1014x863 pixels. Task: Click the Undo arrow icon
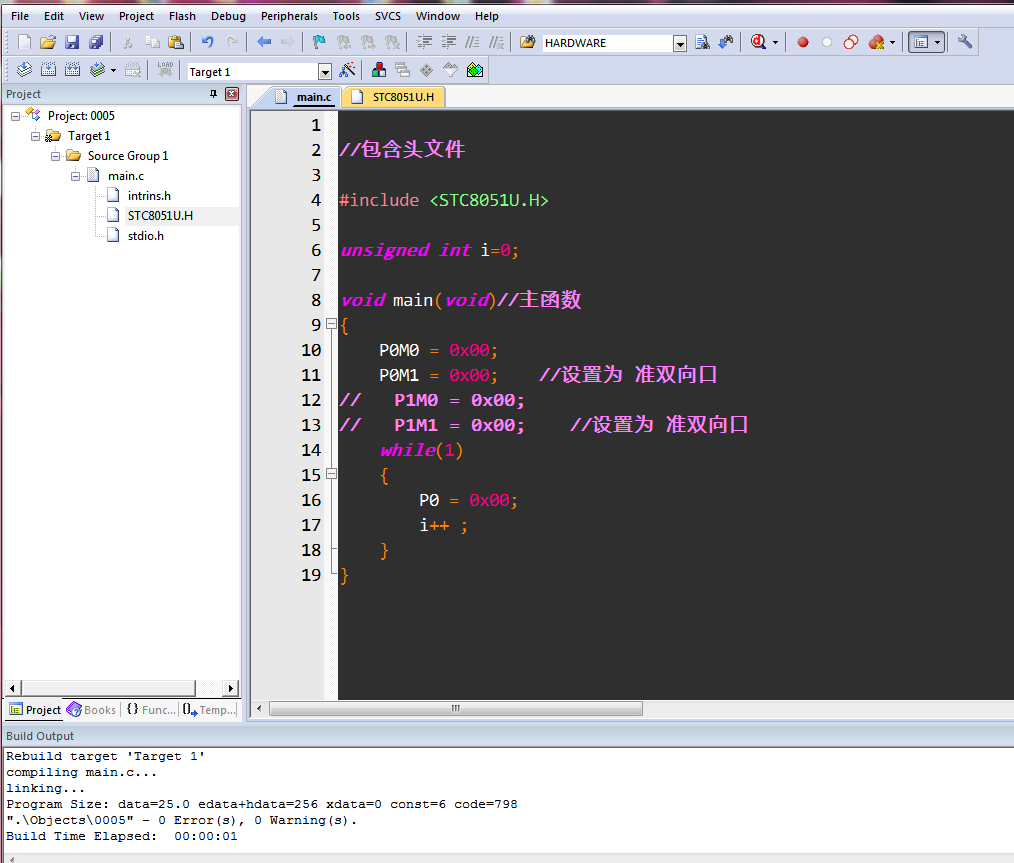[207, 42]
